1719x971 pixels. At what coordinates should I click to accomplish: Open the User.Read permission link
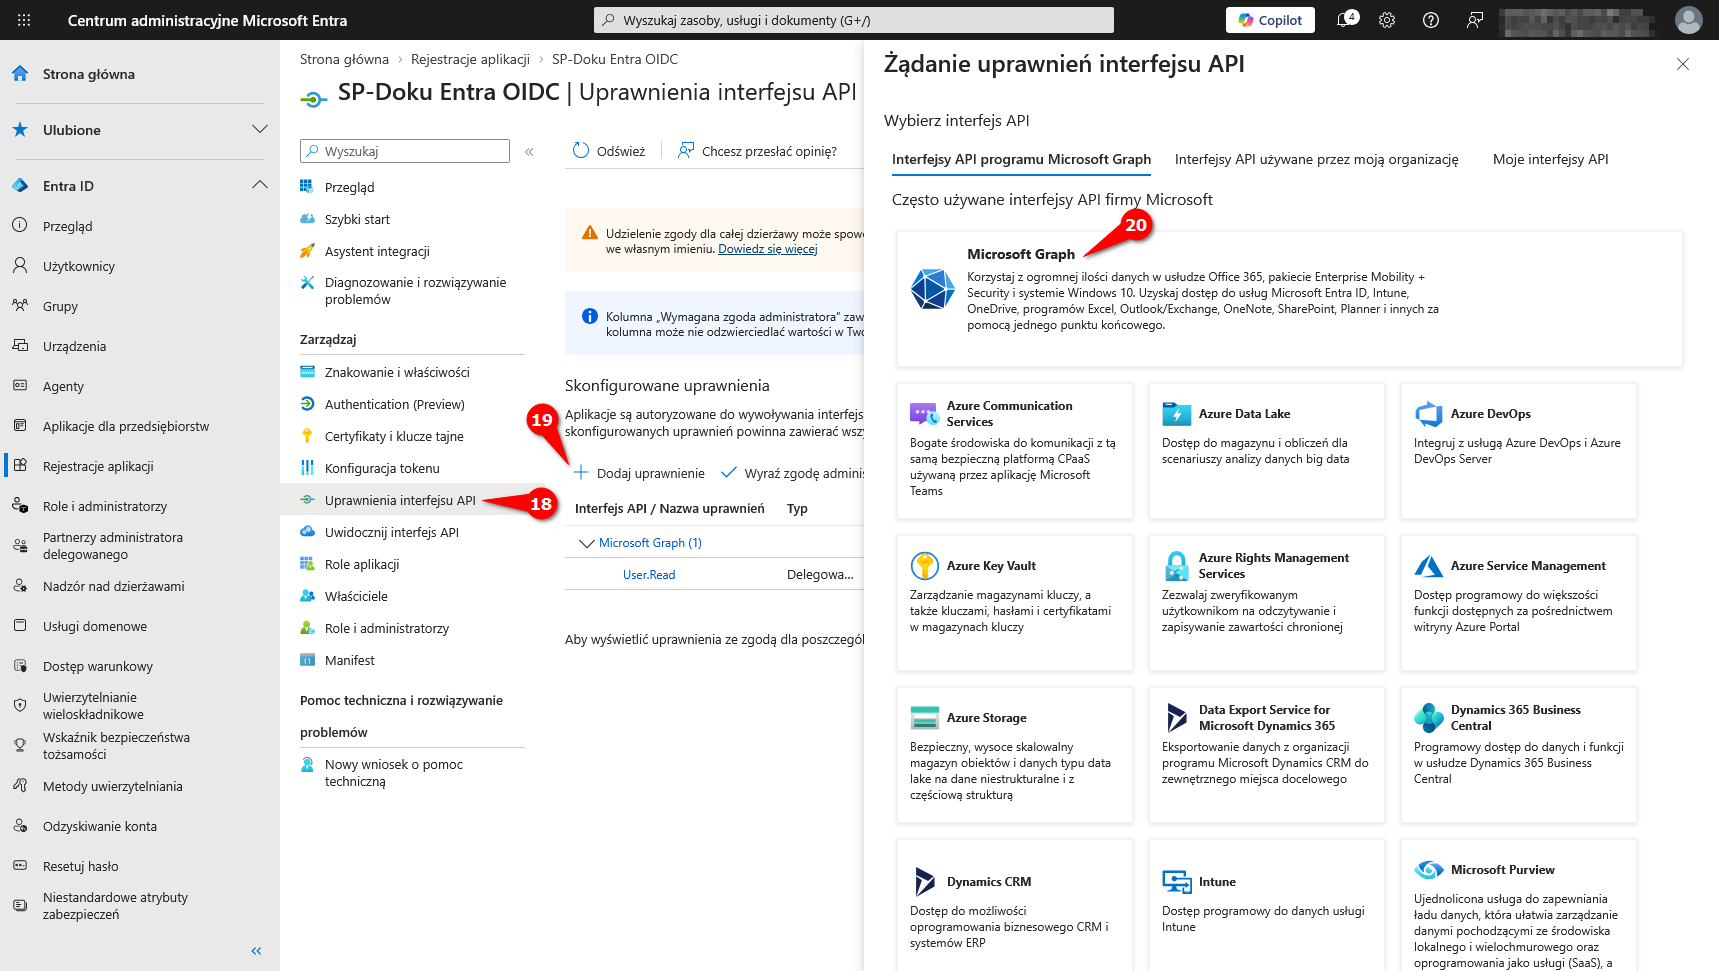pos(649,575)
